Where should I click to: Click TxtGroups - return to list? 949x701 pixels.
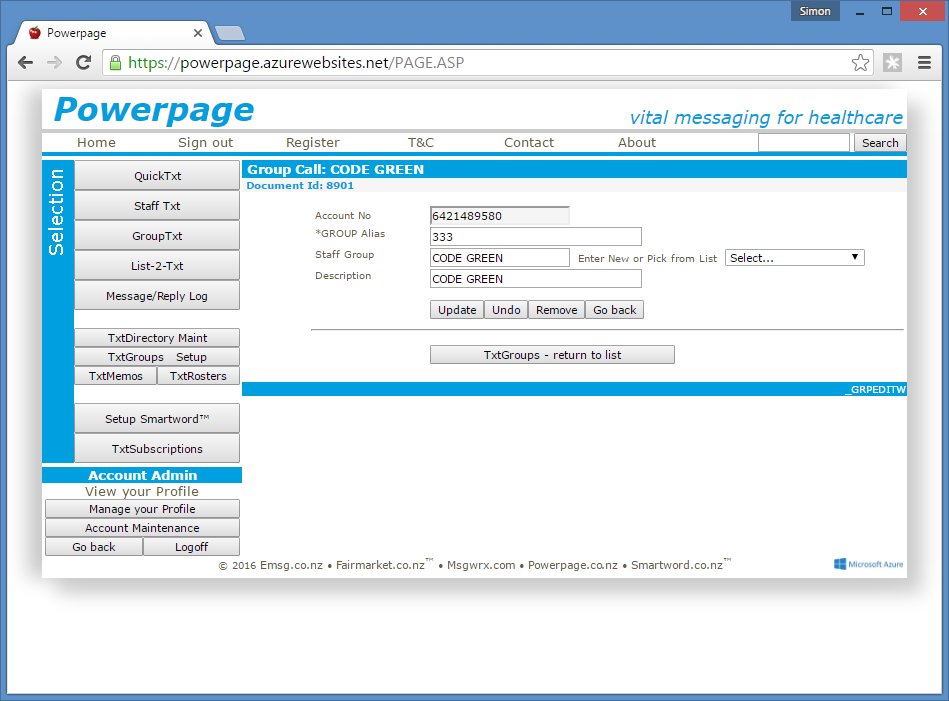(552, 355)
